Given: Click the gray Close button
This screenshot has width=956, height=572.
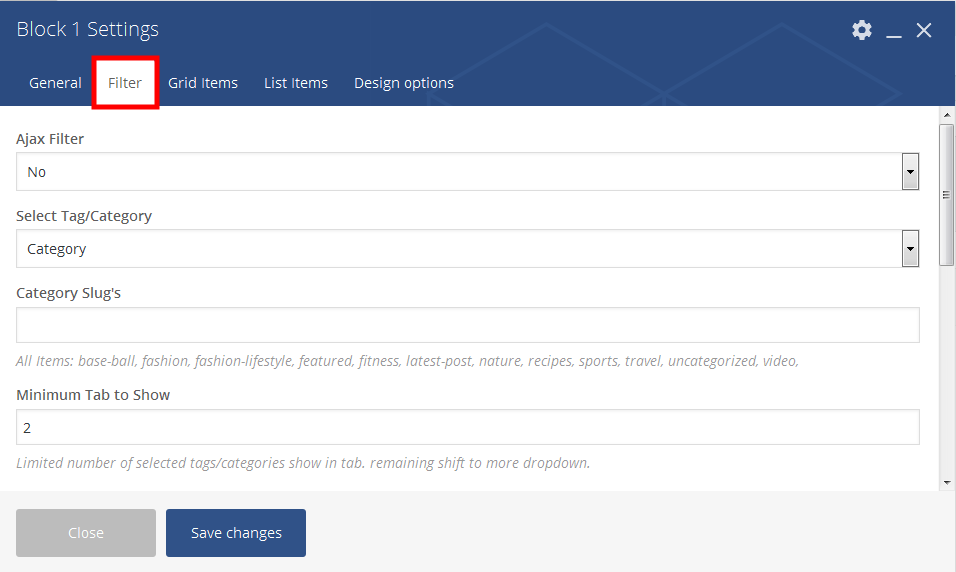Looking at the screenshot, I should [86, 533].
